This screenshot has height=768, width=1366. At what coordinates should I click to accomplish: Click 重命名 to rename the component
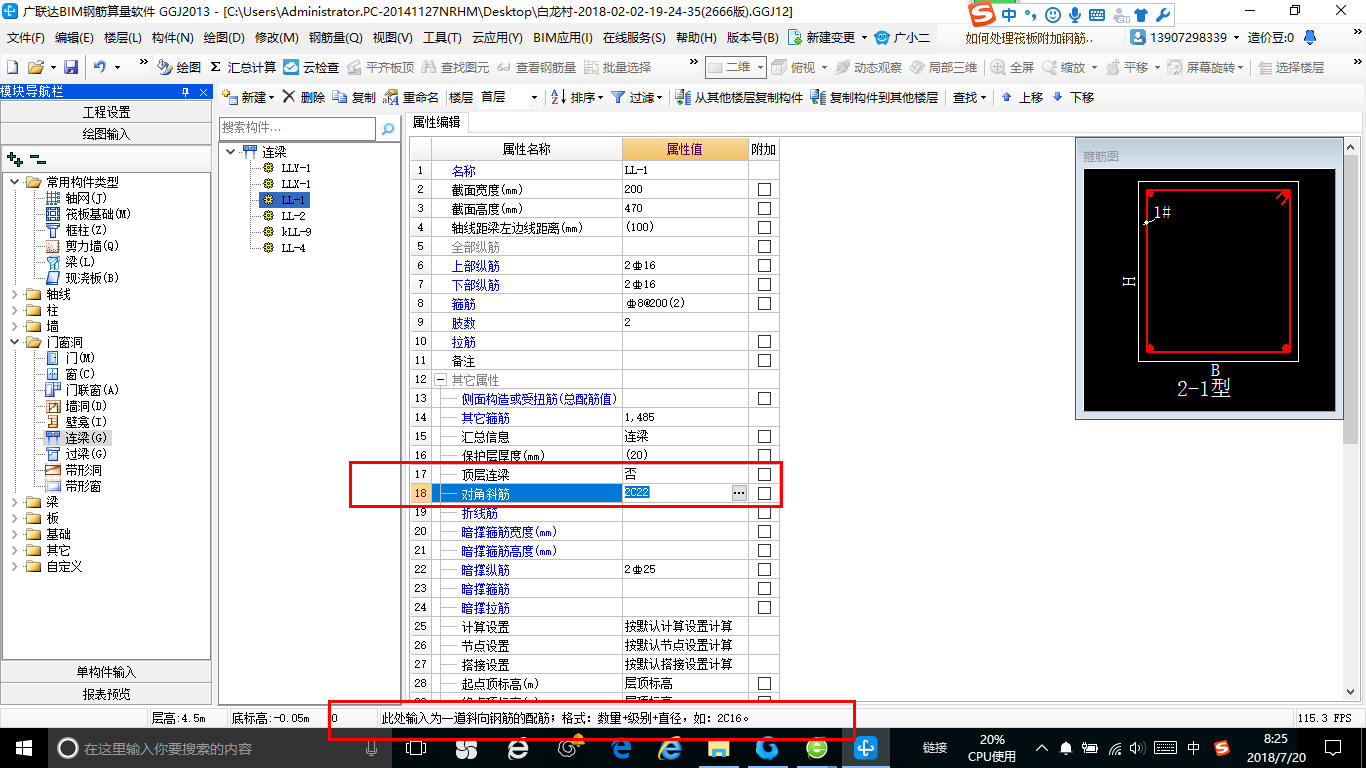(x=412, y=97)
